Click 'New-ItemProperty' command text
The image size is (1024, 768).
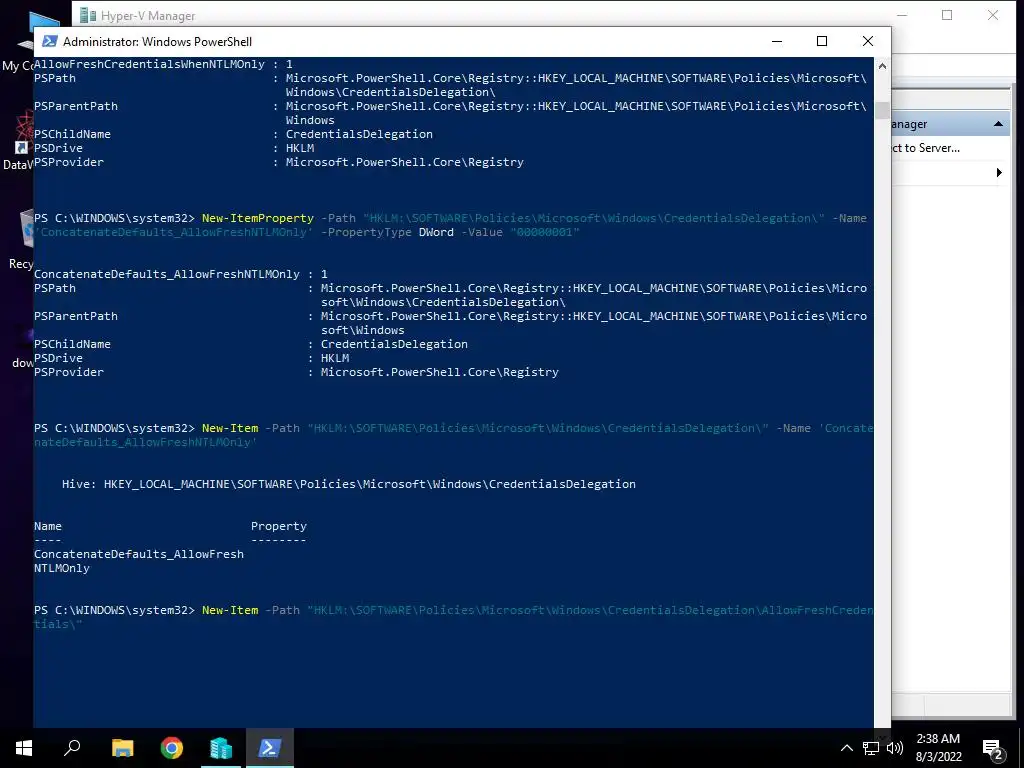[x=257, y=218]
